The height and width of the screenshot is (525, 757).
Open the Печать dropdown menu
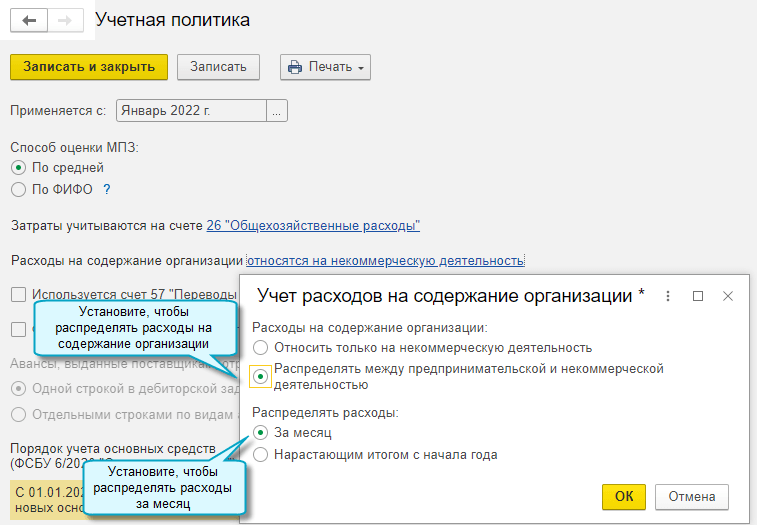tap(325, 67)
